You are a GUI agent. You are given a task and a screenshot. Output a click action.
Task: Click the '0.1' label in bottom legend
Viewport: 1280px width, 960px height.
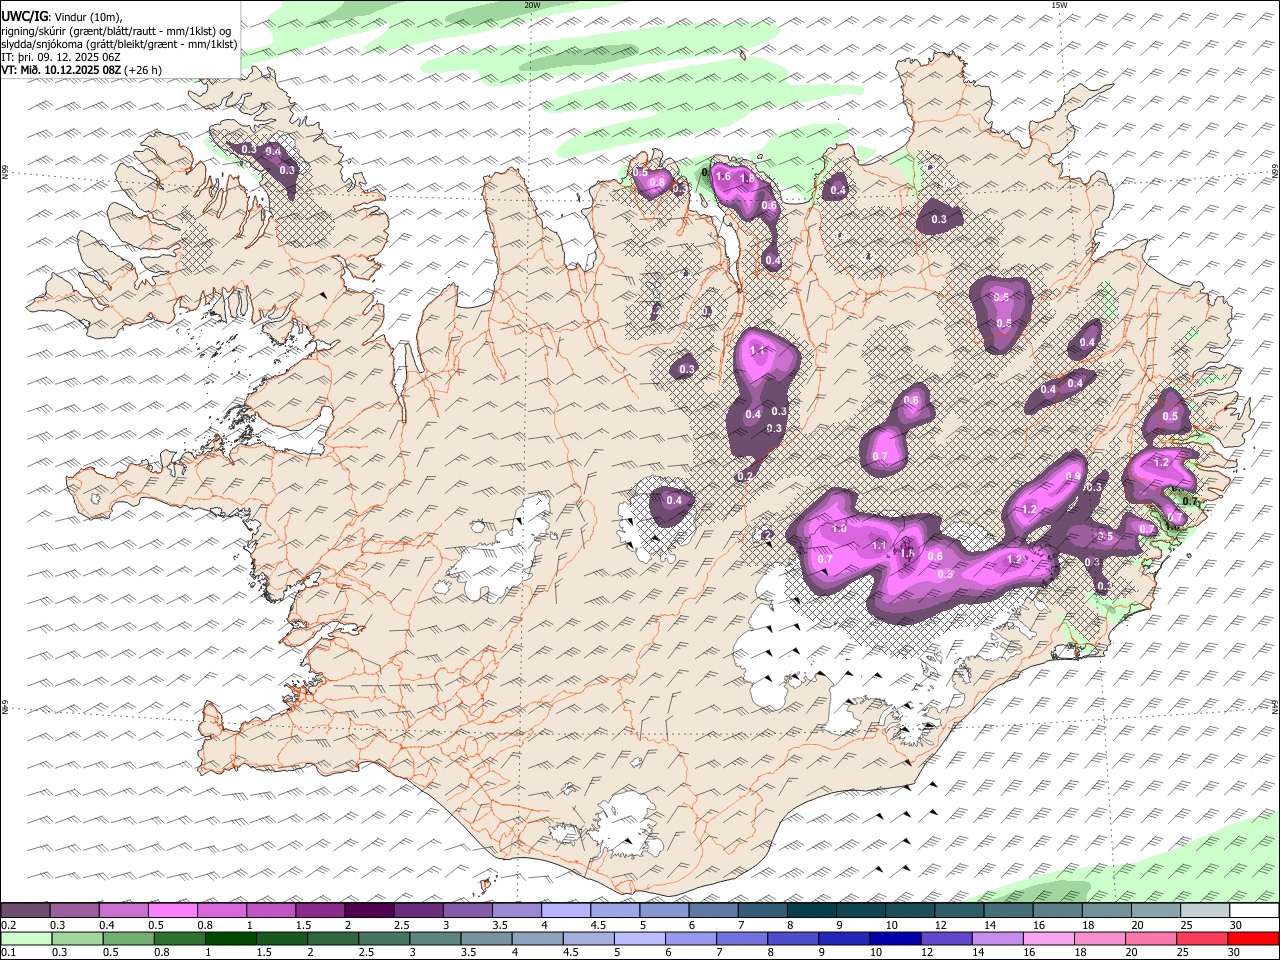[9, 953]
